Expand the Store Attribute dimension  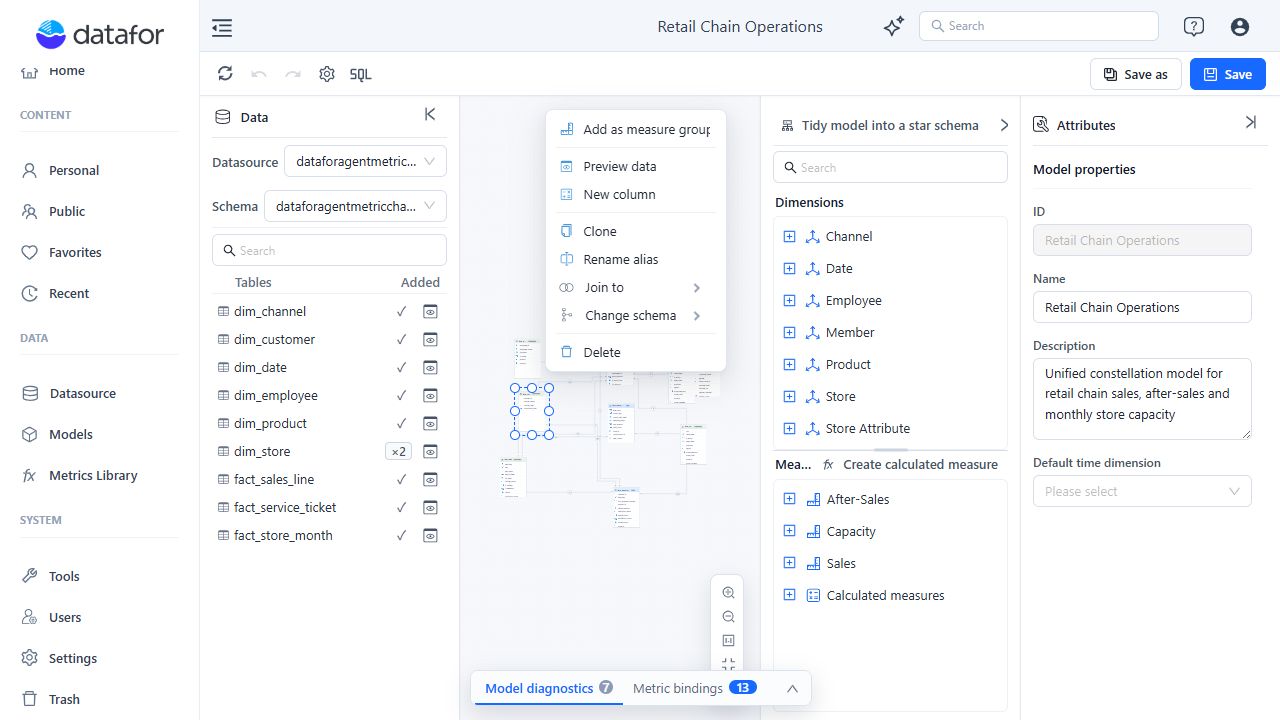tap(789, 428)
